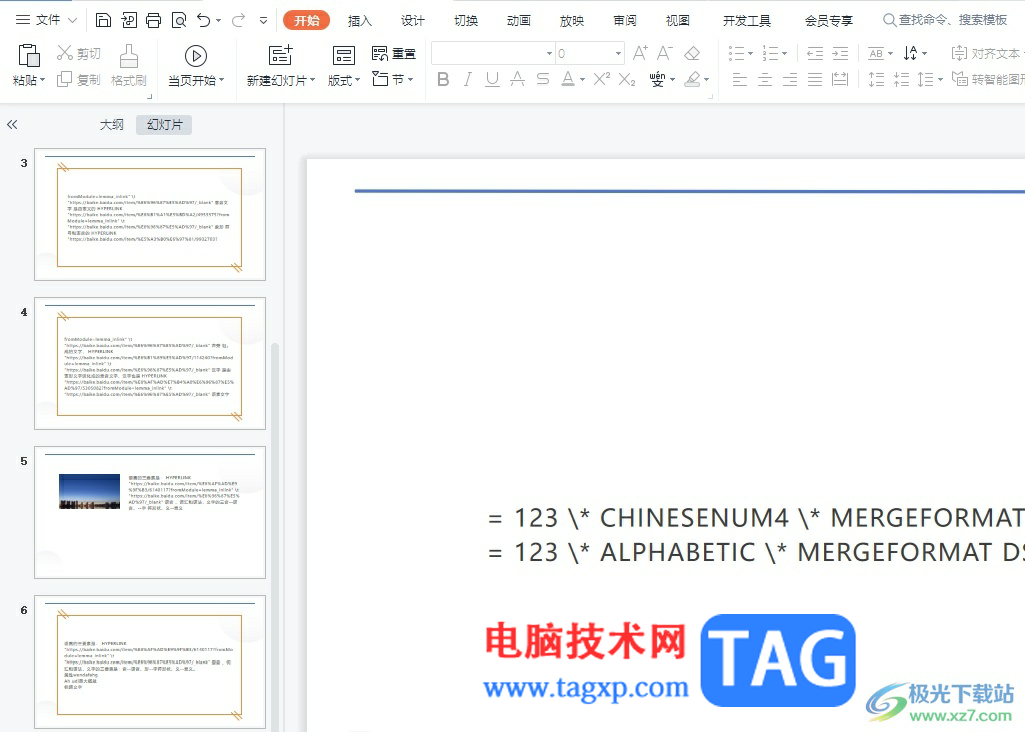1025x732 pixels.
Task: Click the clear formatting eraser icon
Action: pyautogui.click(x=692, y=53)
